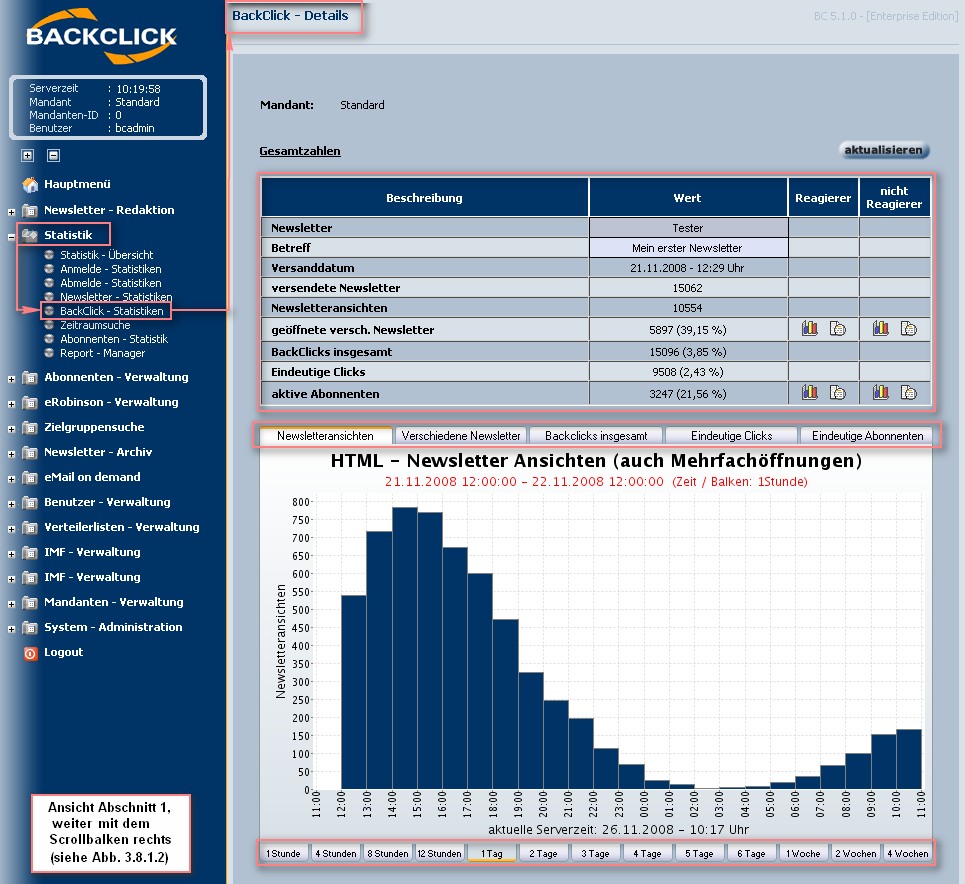Switch to Eindeutige Abonnenten tab
Viewport: 965px width, 884px height.
click(867, 436)
